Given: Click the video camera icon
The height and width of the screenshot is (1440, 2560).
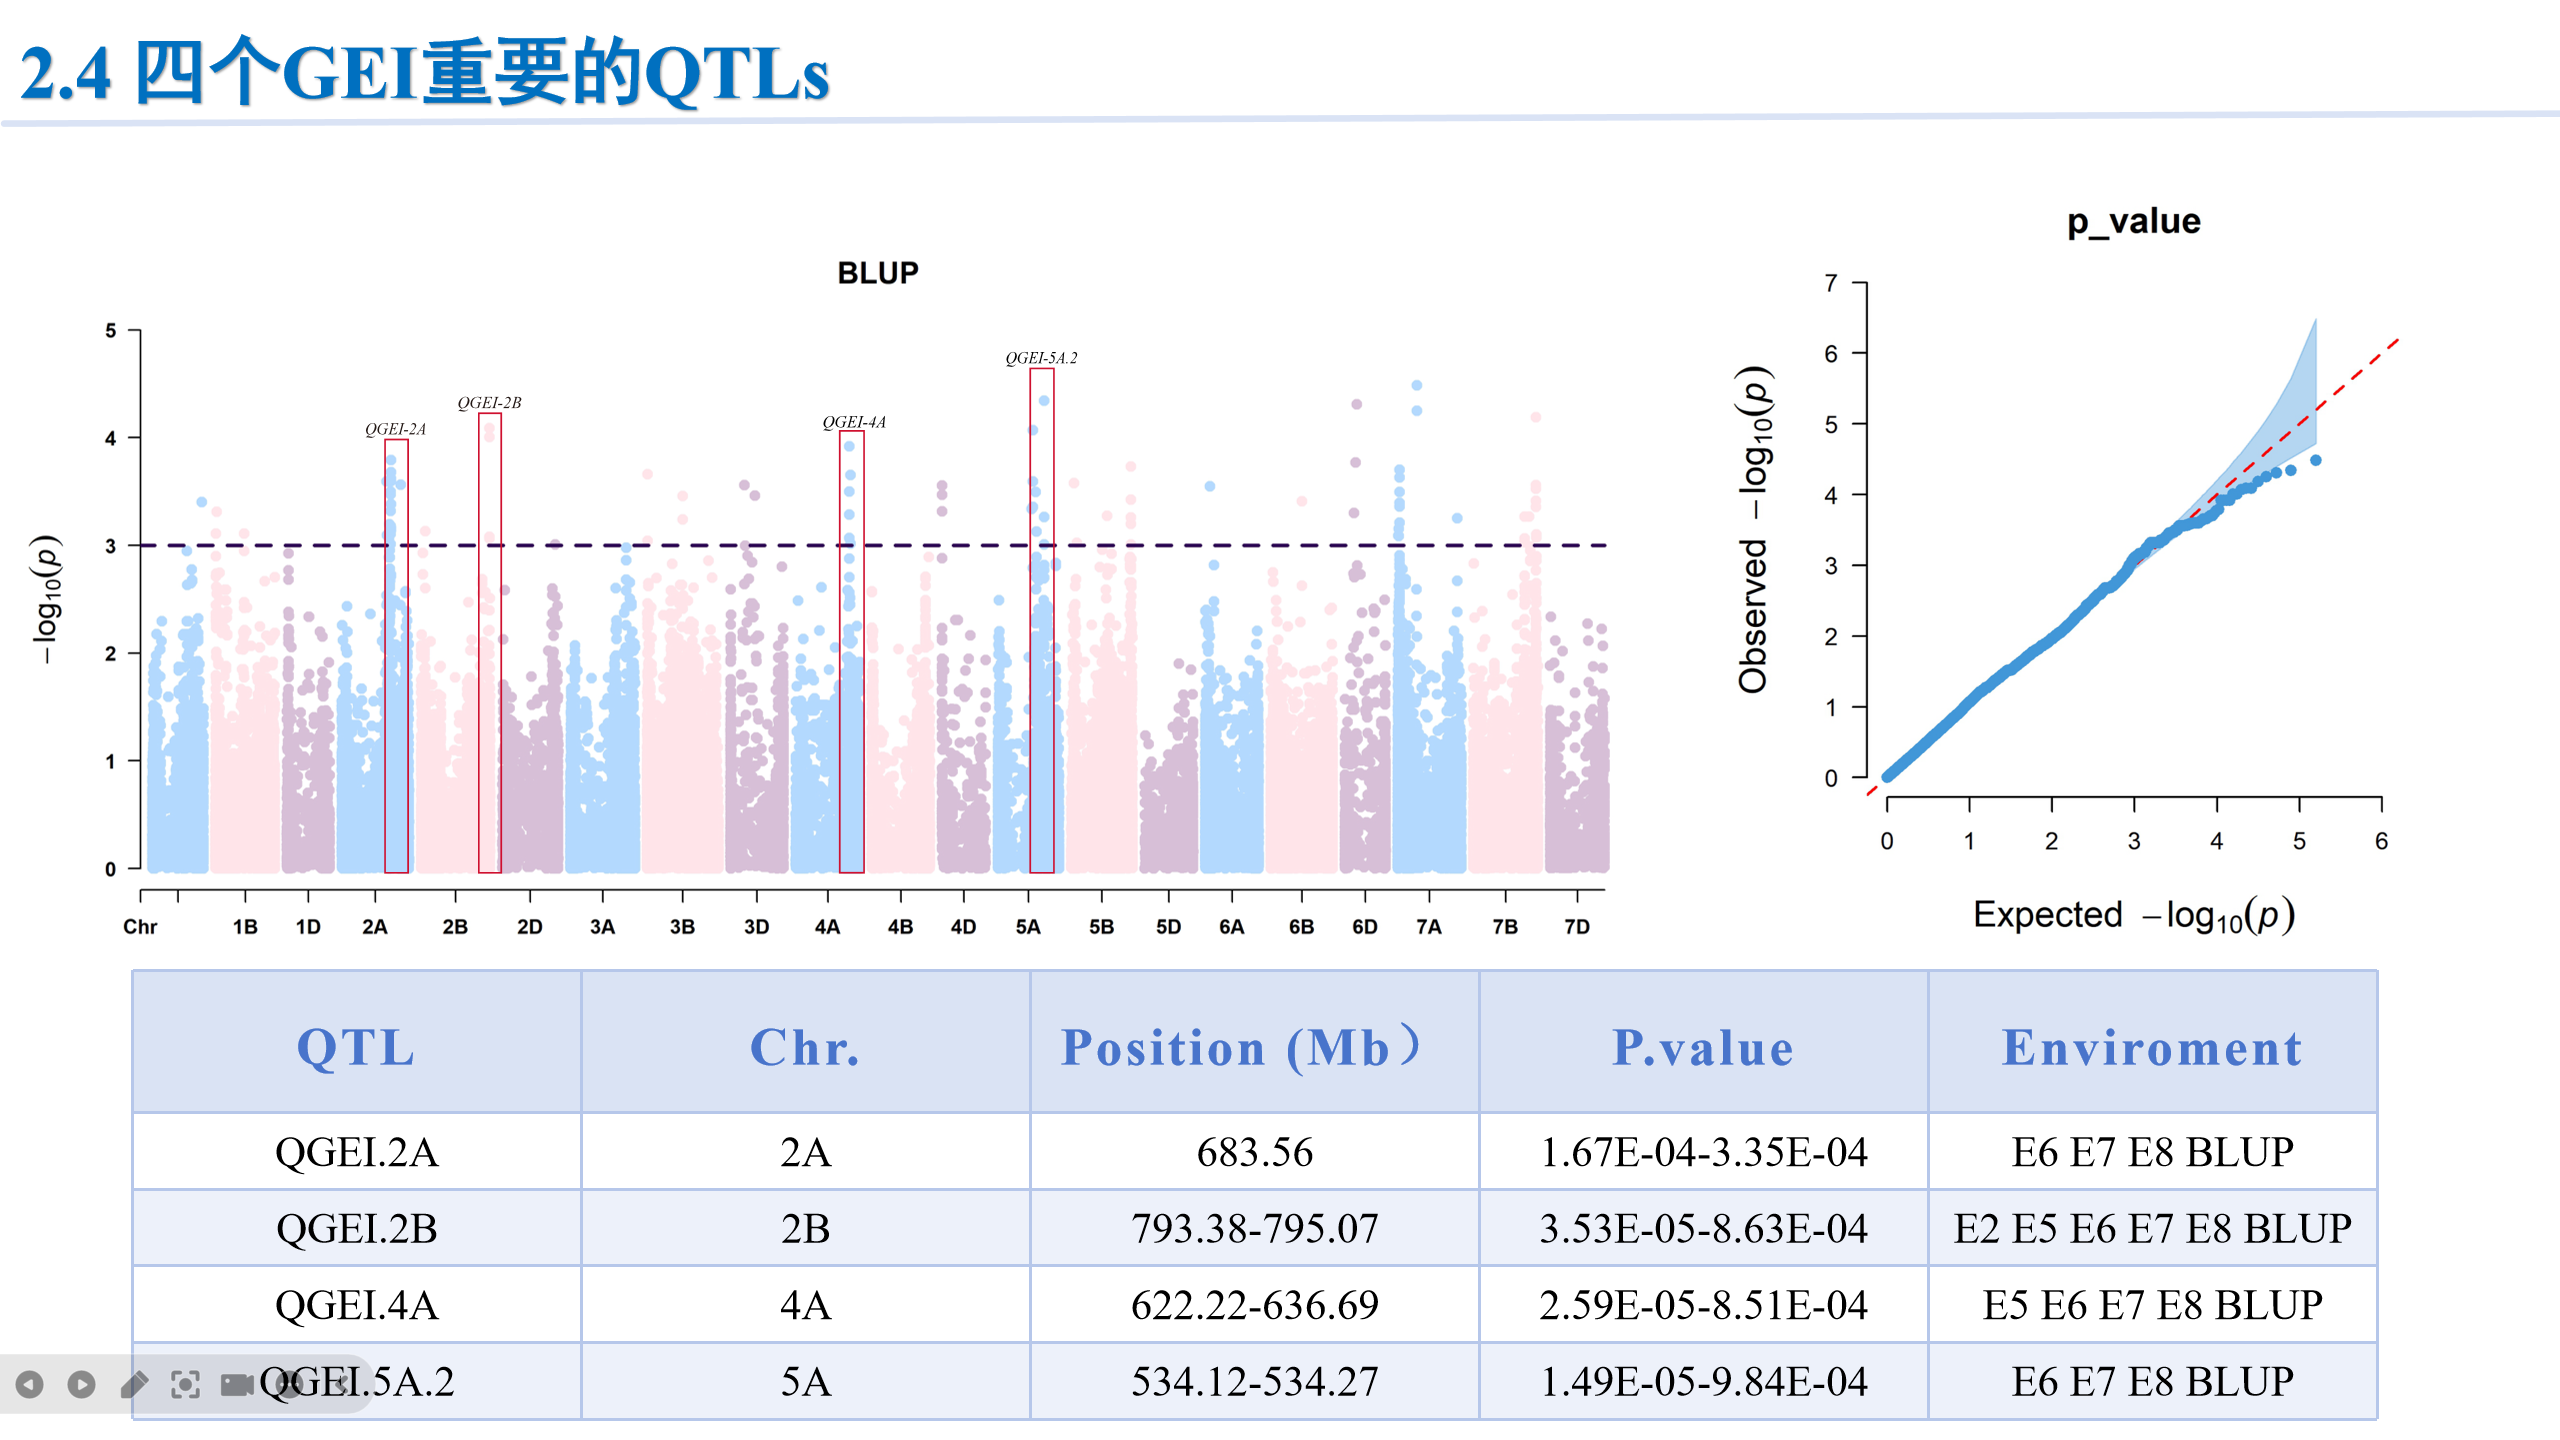Looking at the screenshot, I should tap(237, 1384).
